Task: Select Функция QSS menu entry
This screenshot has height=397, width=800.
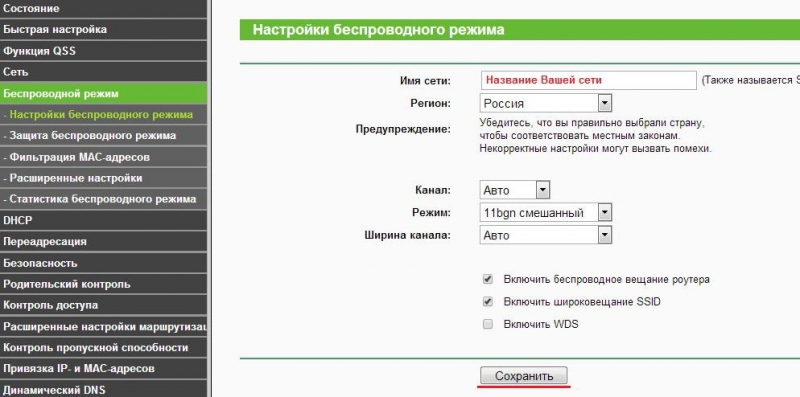Action: tap(104, 51)
